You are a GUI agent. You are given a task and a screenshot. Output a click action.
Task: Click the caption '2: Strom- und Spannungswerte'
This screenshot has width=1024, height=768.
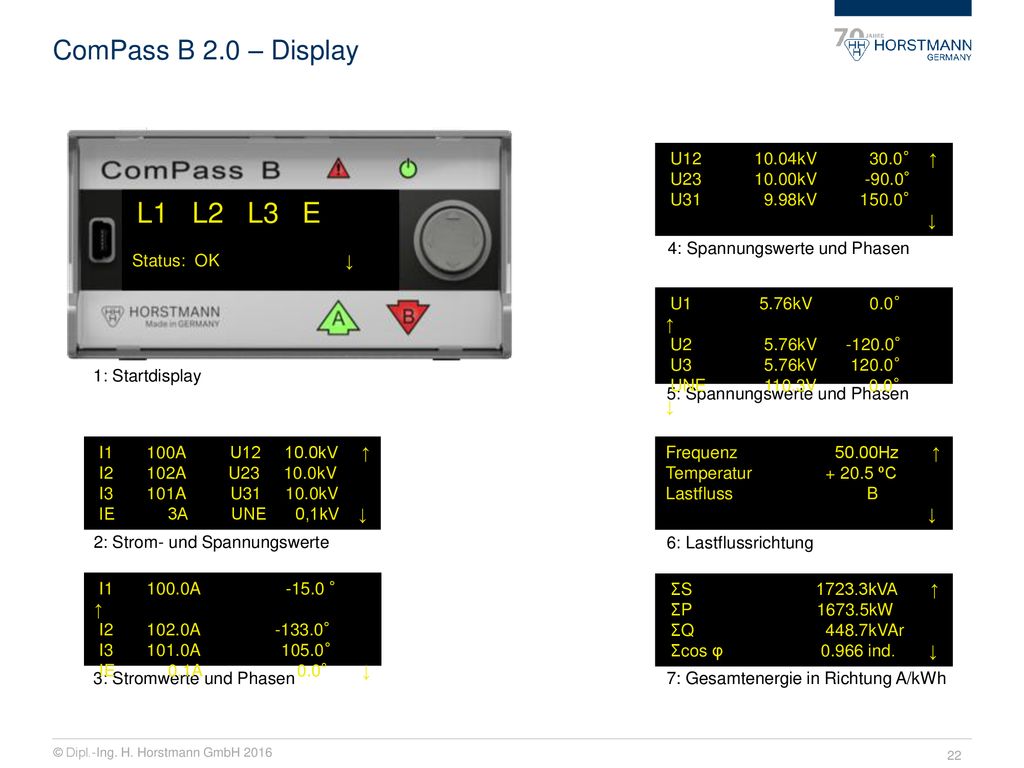coord(211,542)
